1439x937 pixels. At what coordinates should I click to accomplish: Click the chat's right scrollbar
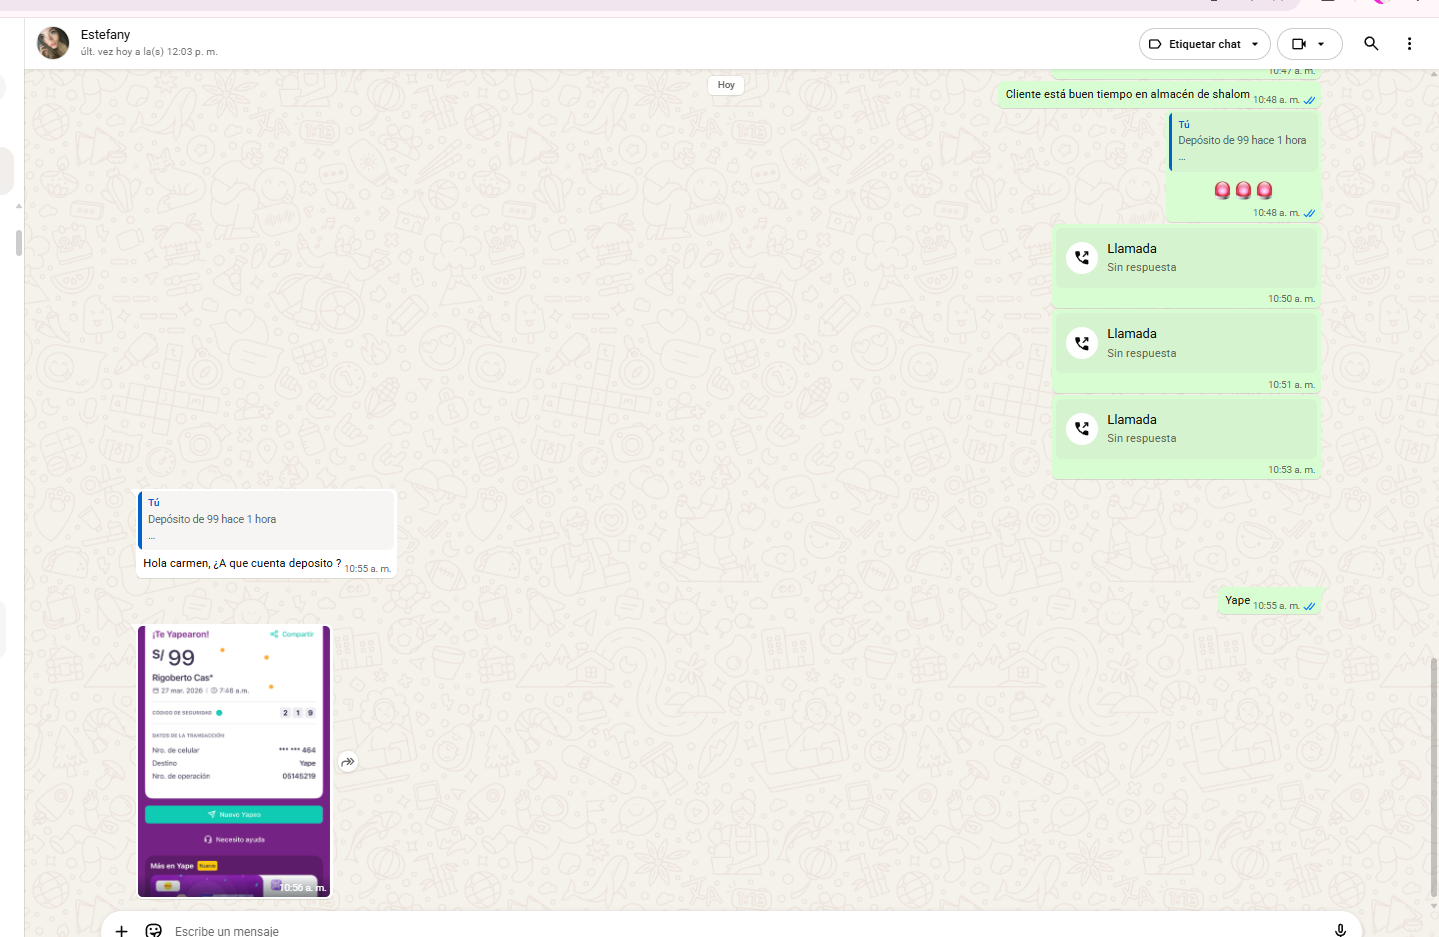[1433, 778]
